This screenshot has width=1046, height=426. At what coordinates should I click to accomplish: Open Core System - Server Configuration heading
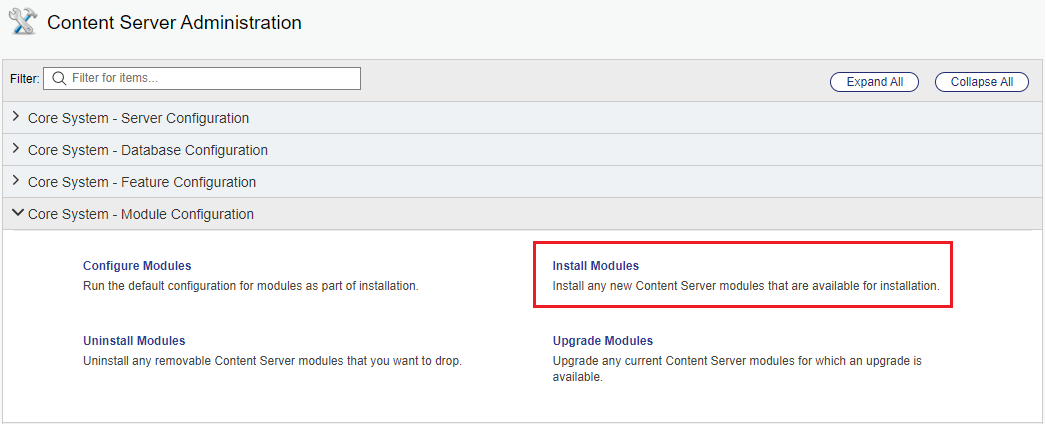coord(138,118)
